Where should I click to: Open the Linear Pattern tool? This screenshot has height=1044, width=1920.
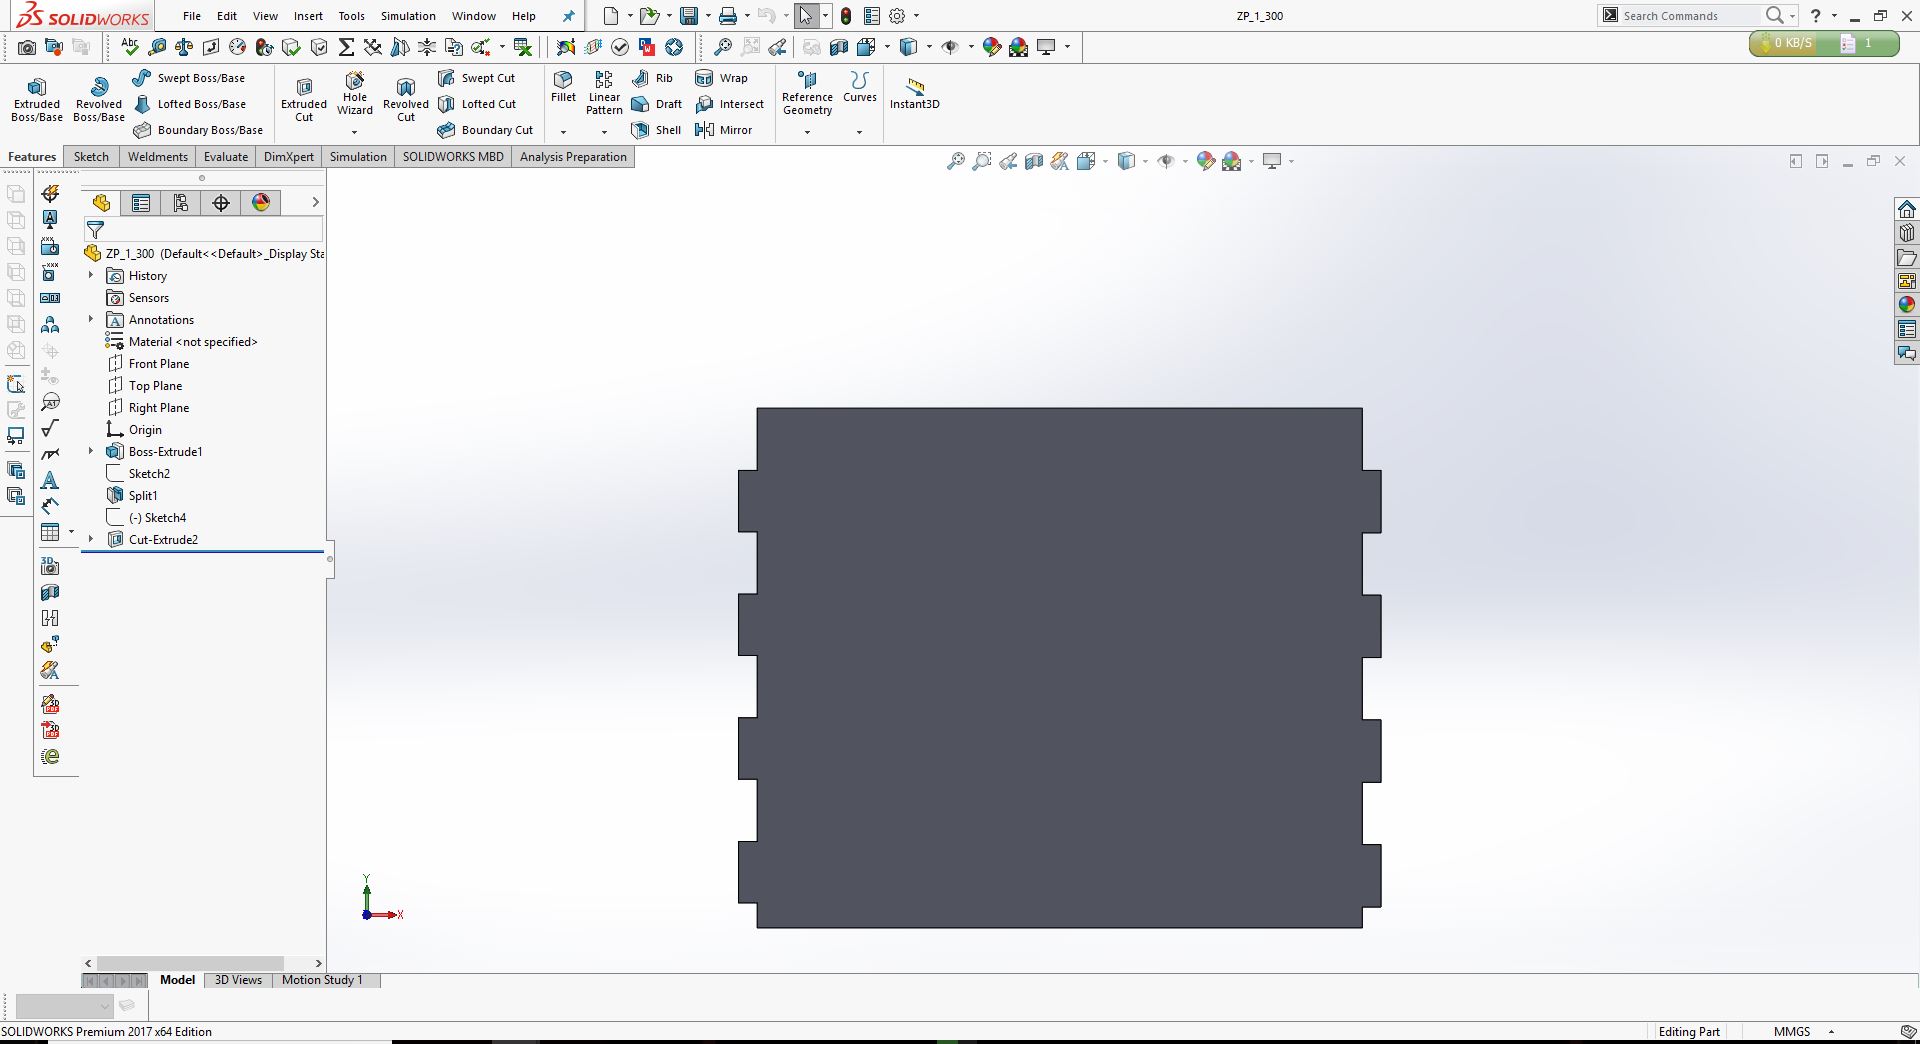[x=604, y=93]
